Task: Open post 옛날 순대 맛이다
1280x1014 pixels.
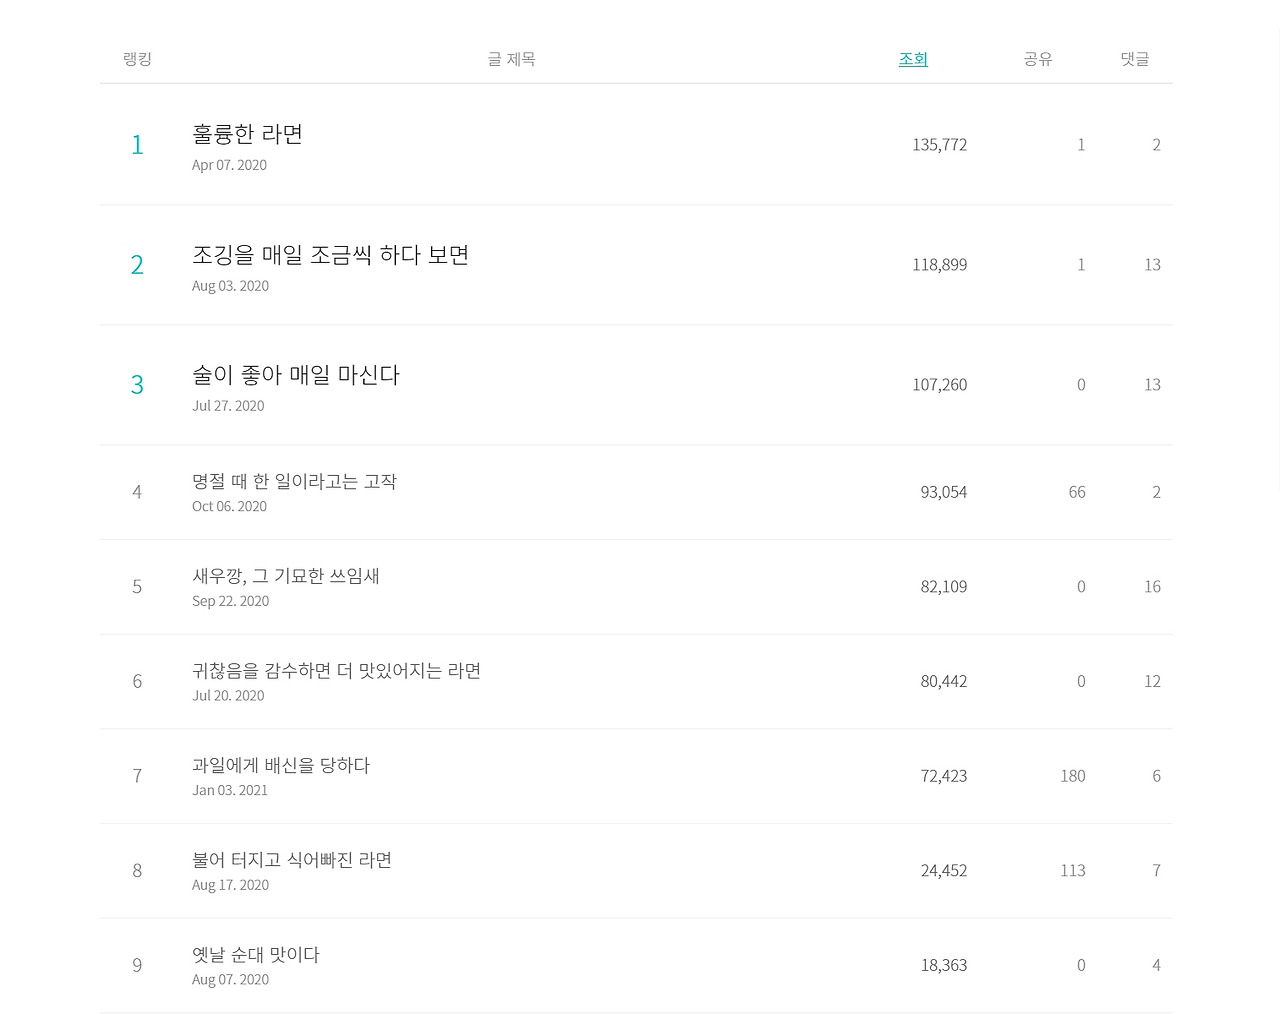Action: point(256,954)
